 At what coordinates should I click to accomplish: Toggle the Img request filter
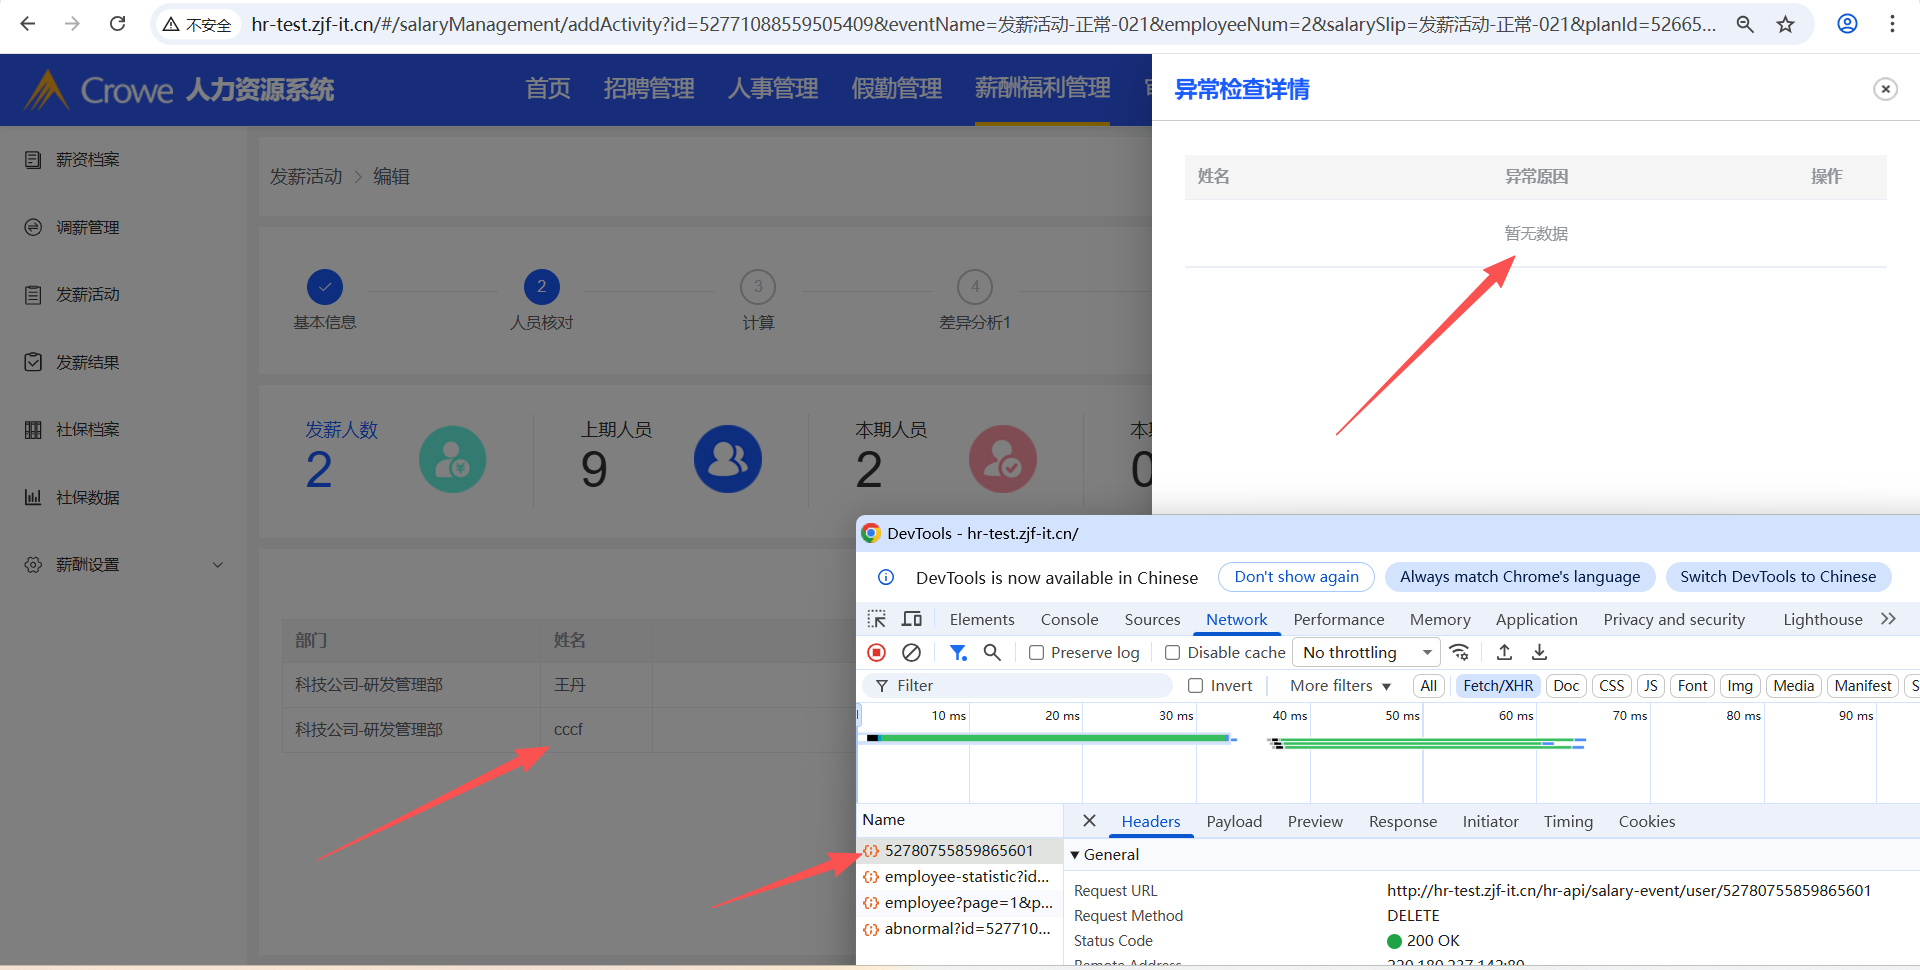click(x=1740, y=685)
